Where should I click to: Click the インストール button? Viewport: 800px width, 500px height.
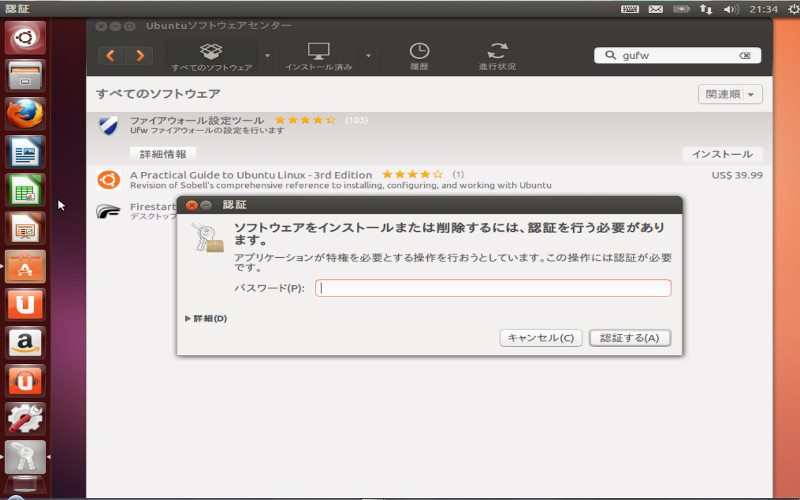click(x=722, y=154)
